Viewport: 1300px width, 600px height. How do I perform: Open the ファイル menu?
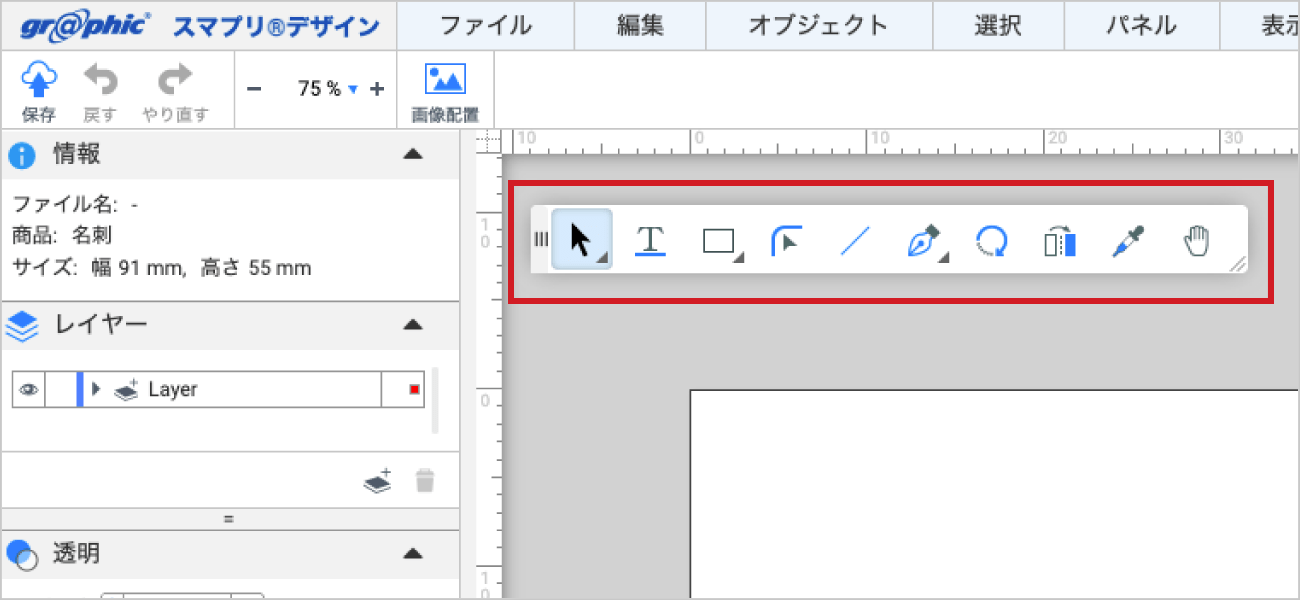[x=485, y=26]
